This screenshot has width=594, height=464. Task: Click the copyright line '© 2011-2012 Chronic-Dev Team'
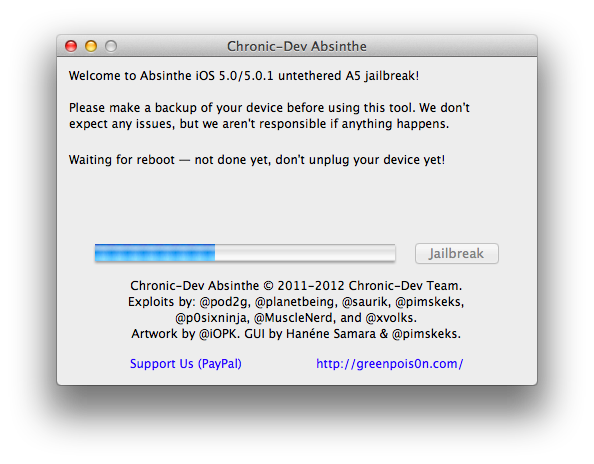click(296, 286)
